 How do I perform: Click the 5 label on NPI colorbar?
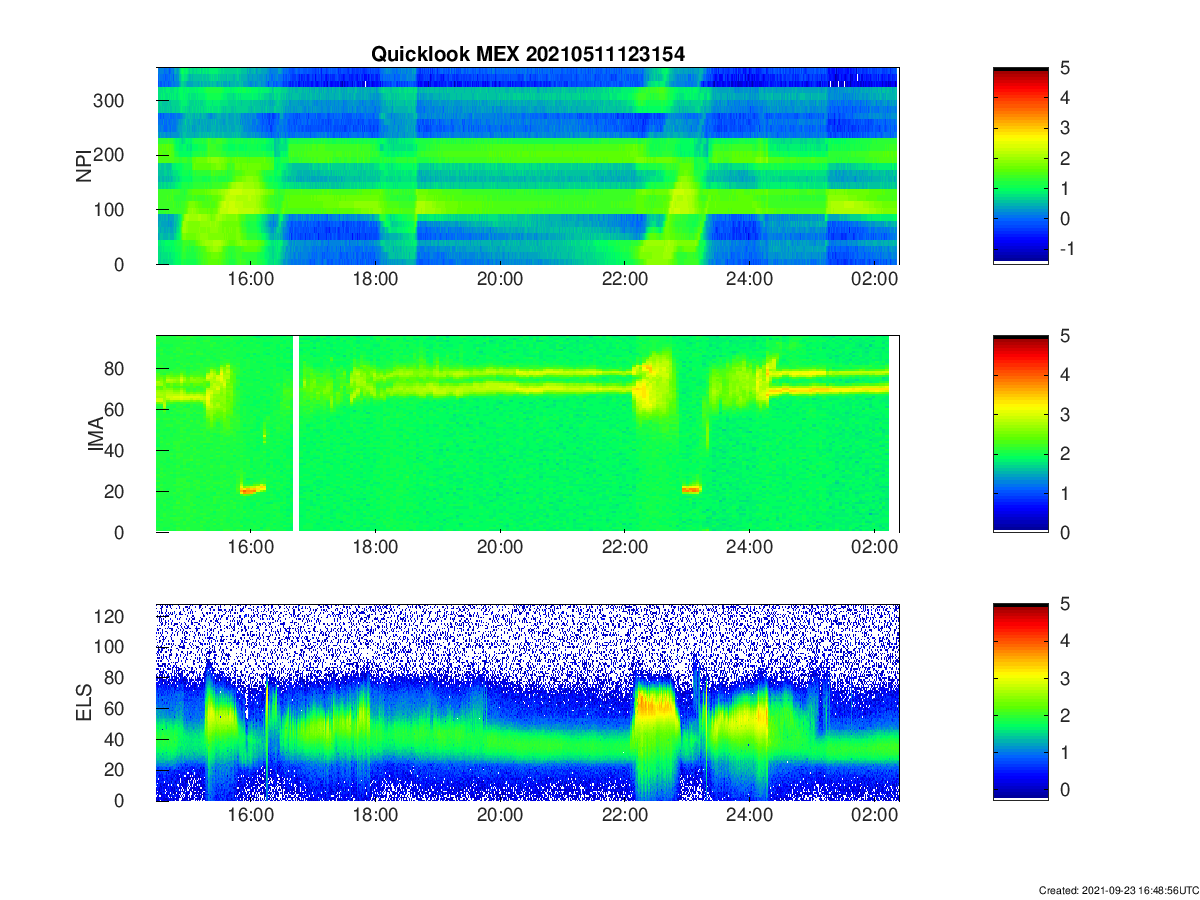(x=1066, y=68)
